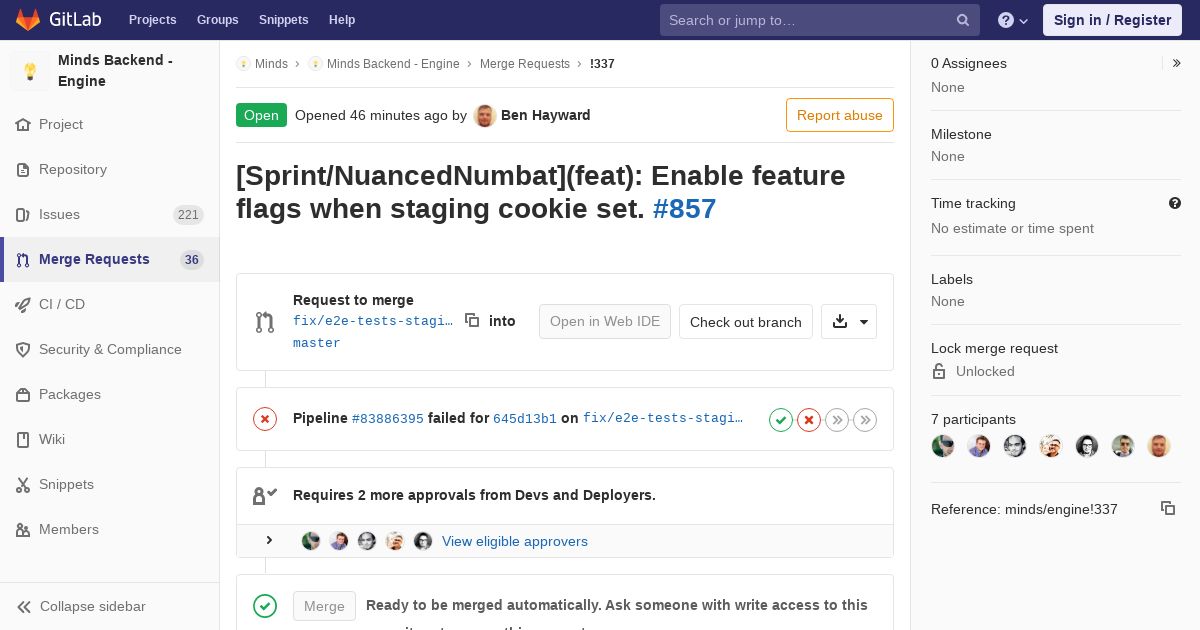Open Wiki in the sidebar
1200x630 pixels.
110,439
